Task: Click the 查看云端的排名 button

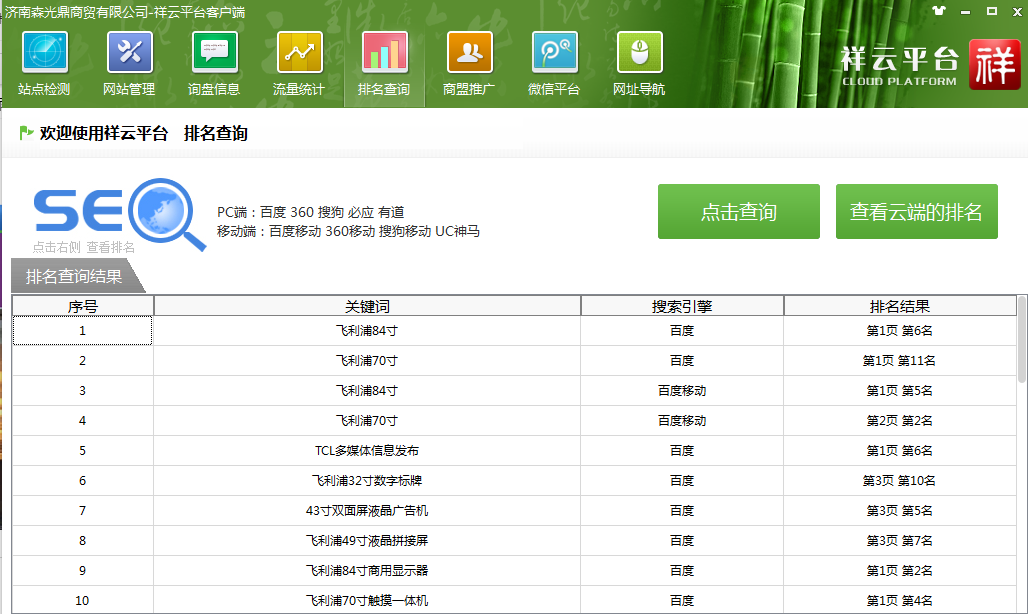Action: coord(917,212)
